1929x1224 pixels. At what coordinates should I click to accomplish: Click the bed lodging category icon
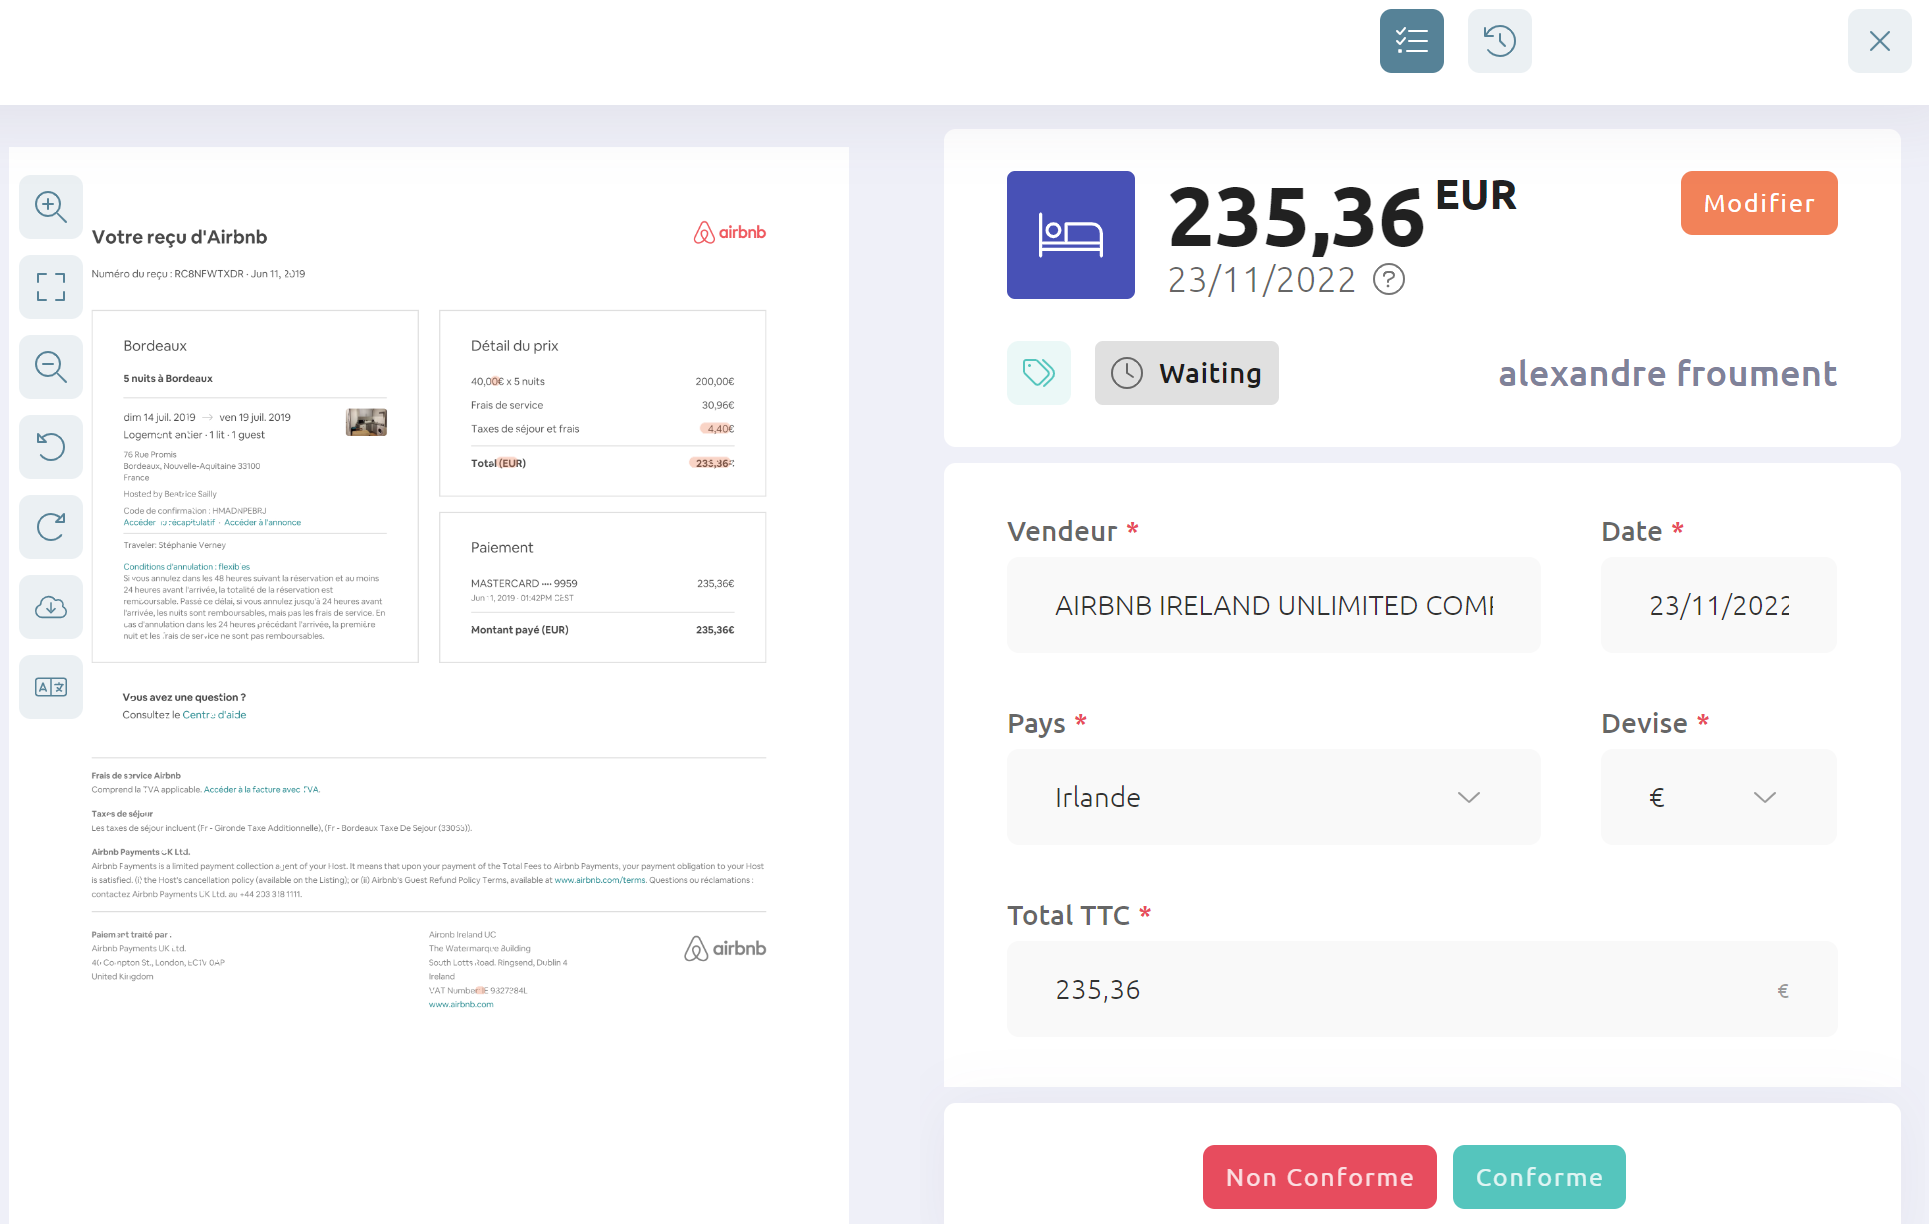(1071, 235)
